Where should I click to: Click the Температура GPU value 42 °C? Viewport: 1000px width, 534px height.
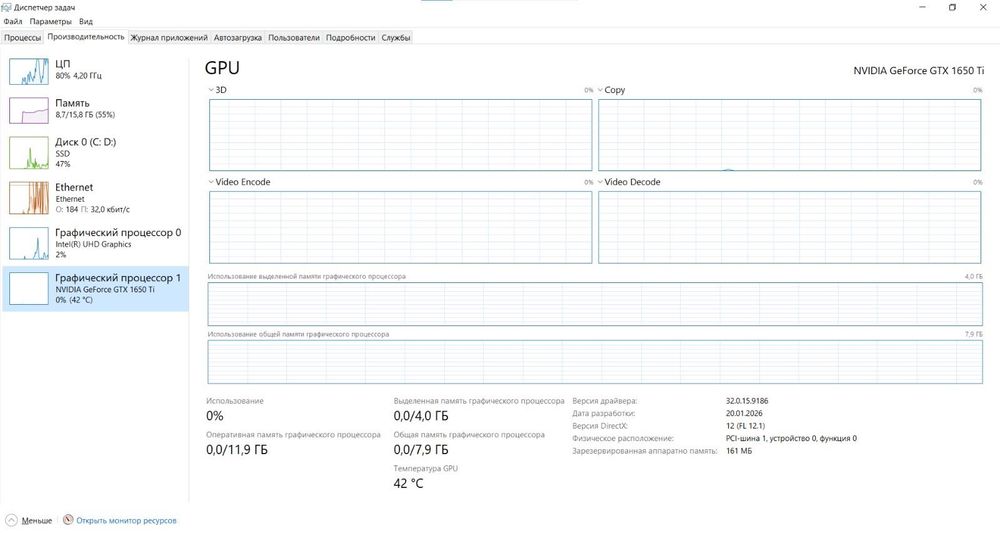[x=408, y=484]
